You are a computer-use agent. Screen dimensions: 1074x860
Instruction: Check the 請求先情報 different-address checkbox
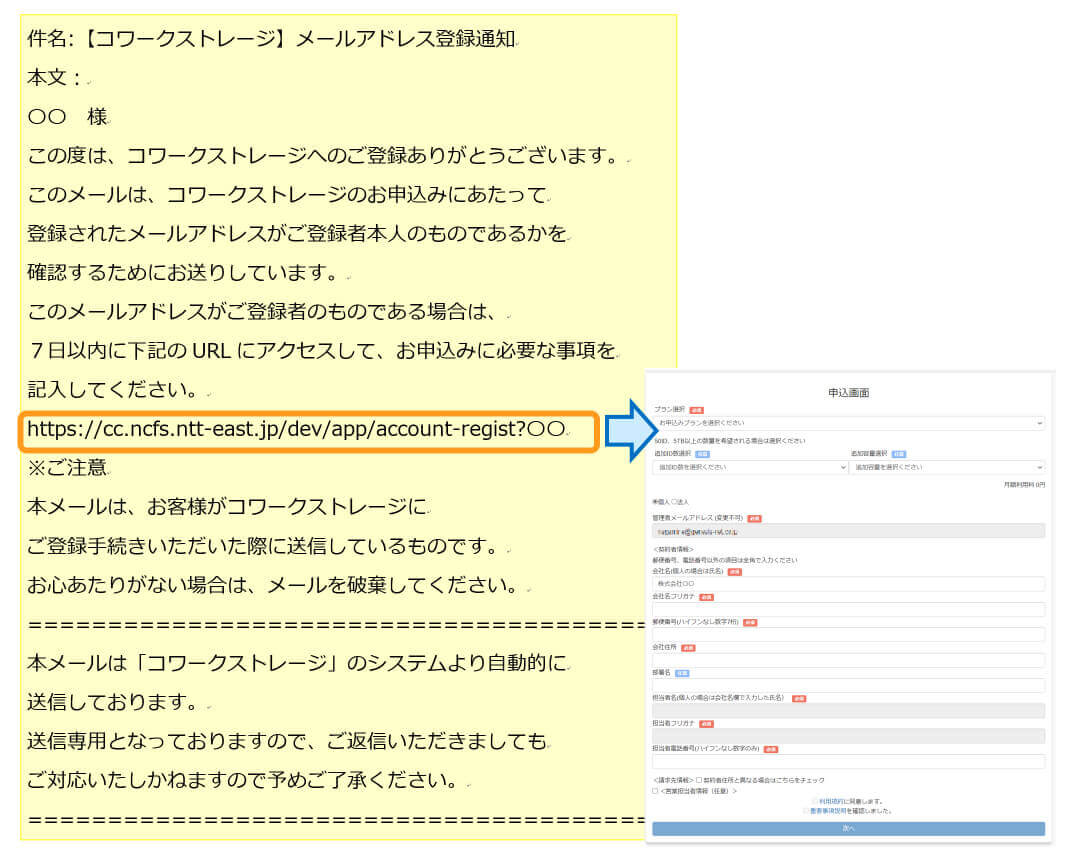pyautogui.click(x=700, y=780)
